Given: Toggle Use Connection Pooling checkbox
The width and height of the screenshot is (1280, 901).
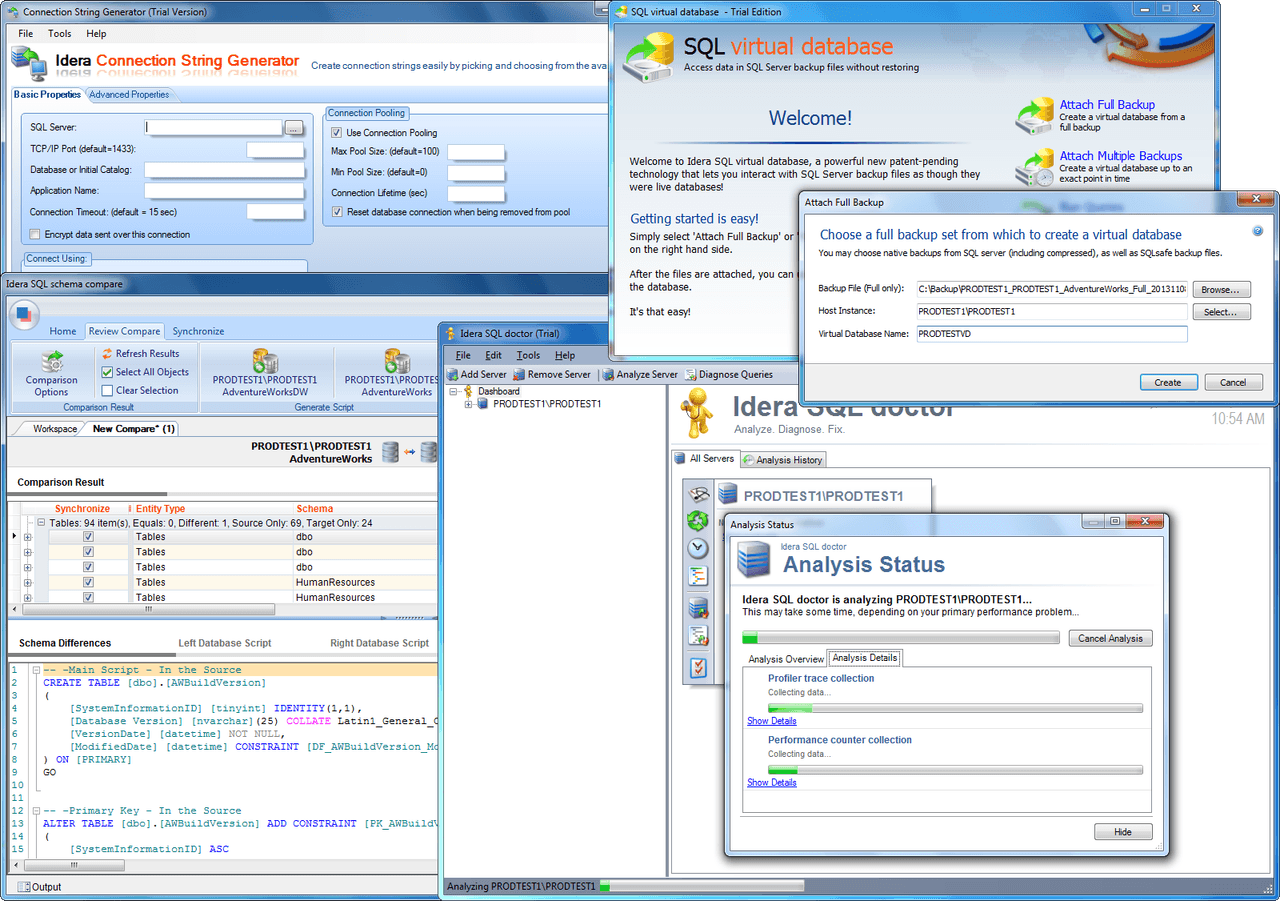Looking at the screenshot, I should click(337, 132).
